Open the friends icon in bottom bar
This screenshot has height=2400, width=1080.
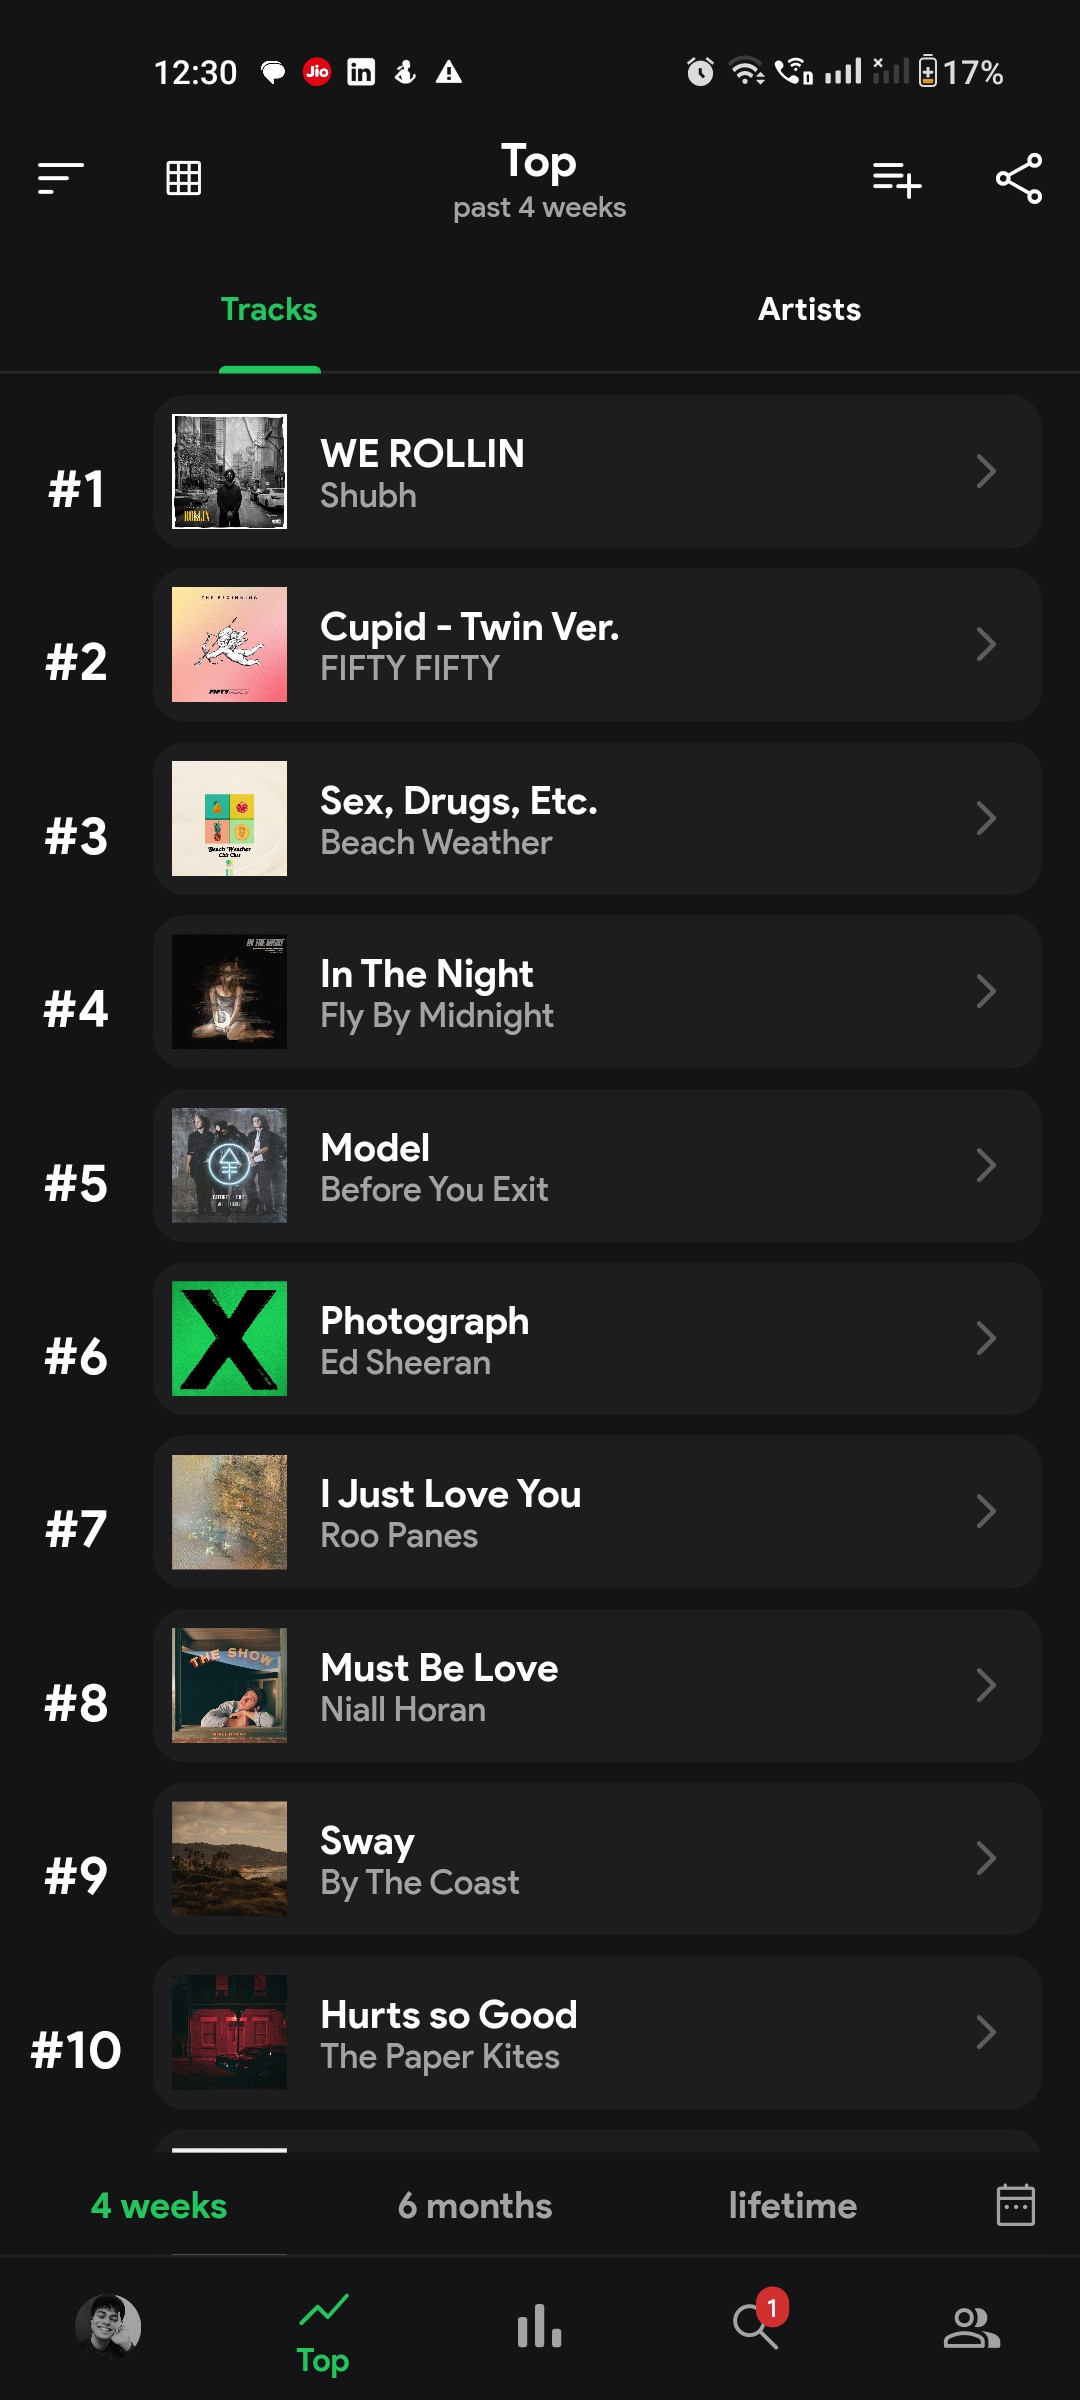(x=972, y=2327)
